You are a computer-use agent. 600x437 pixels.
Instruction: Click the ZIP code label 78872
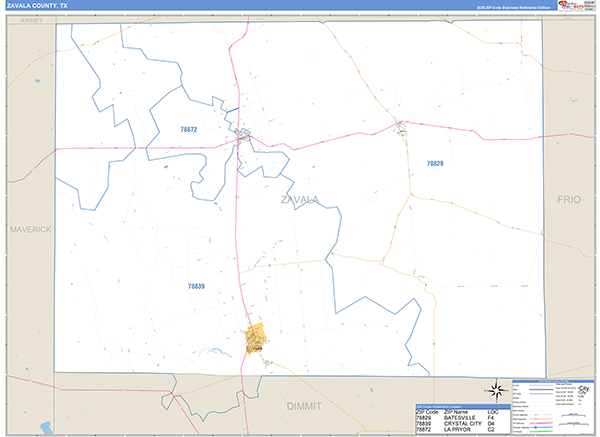click(189, 129)
